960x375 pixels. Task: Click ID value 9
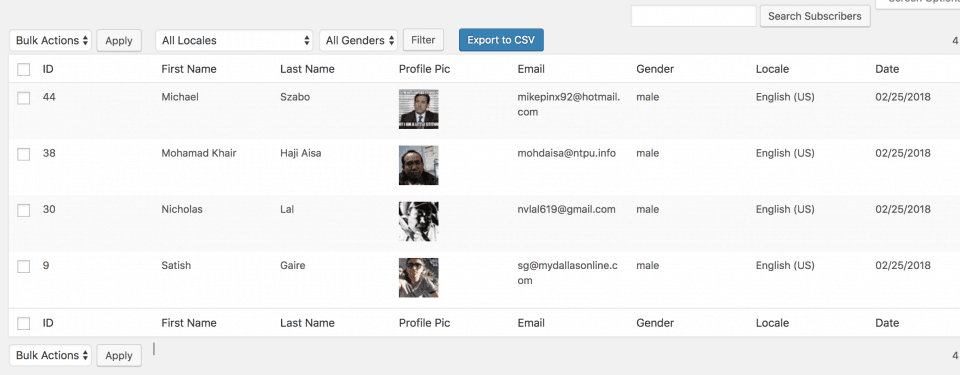[46, 266]
